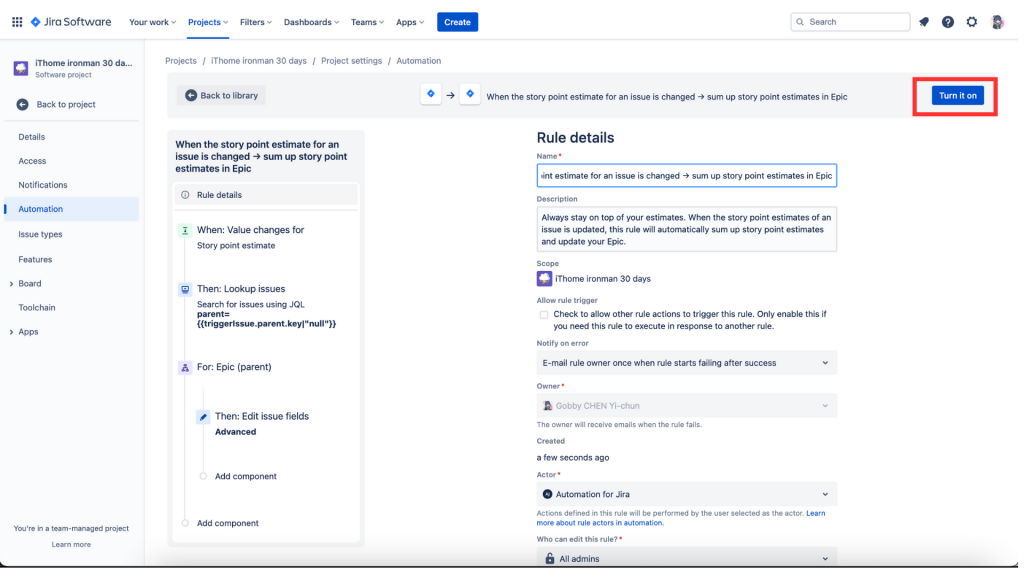Click the Description text area
Screen dimensions: 1024x576
click(x=686, y=230)
